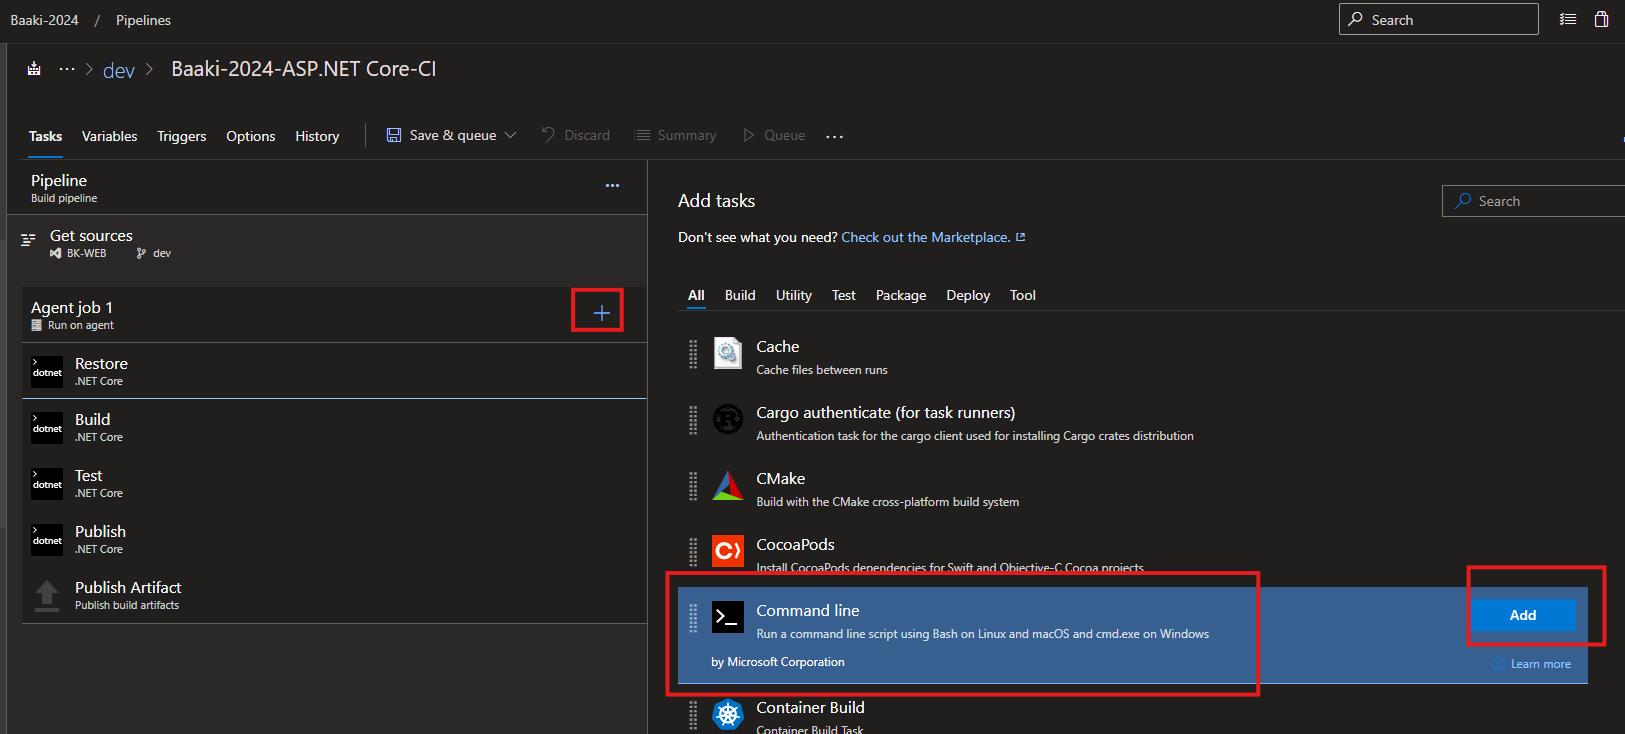Screen dimensions: 1625x734
Task: Click the Run on agent server icon
Action: (37, 326)
